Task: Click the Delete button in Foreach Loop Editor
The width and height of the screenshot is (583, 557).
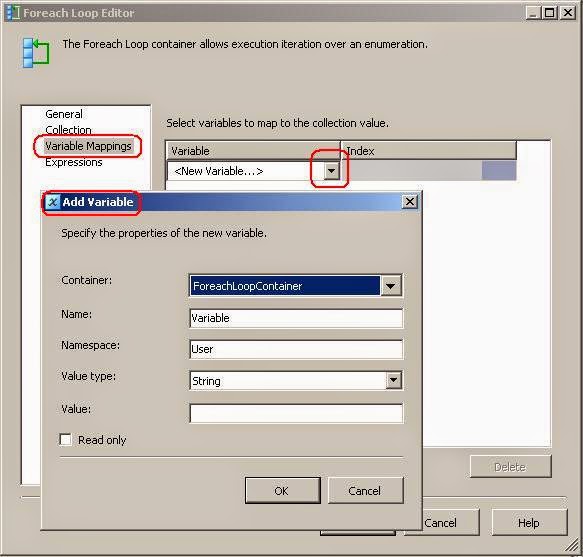Action: (x=510, y=467)
